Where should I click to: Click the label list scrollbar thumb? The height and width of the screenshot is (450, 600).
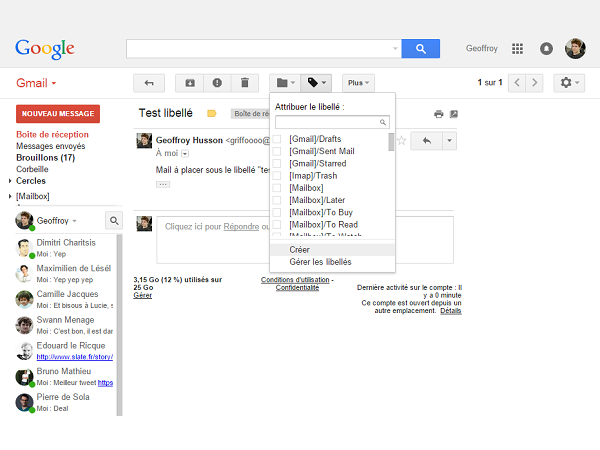391,142
